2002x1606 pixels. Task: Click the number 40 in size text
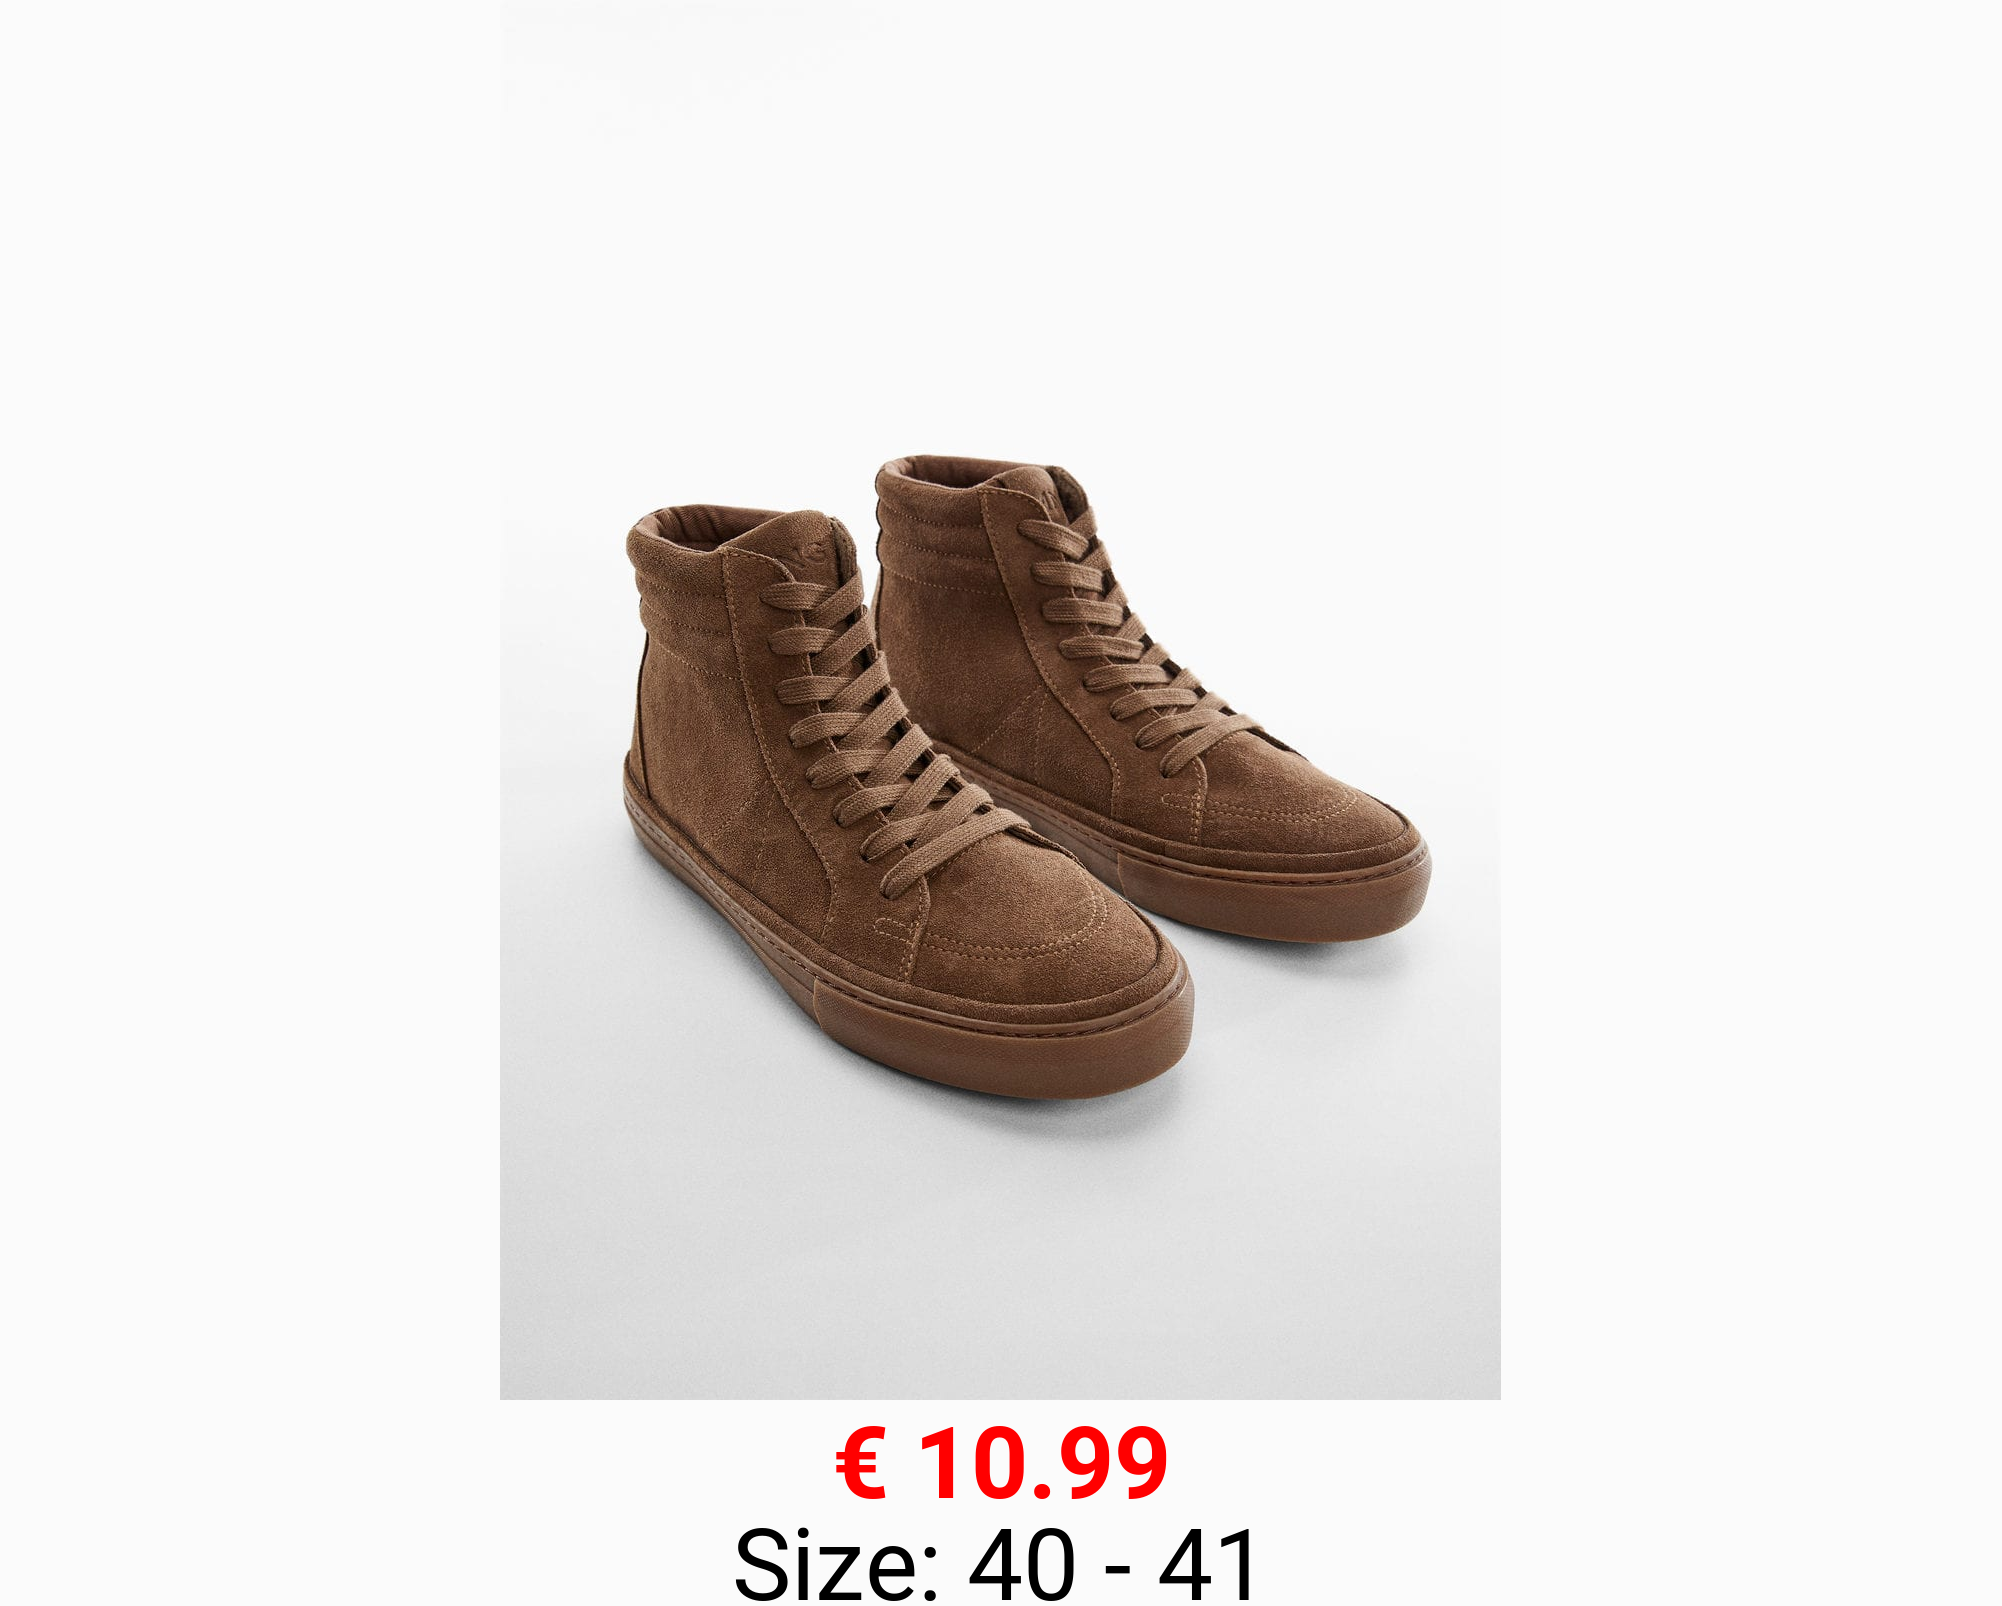click(x=1022, y=1565)
